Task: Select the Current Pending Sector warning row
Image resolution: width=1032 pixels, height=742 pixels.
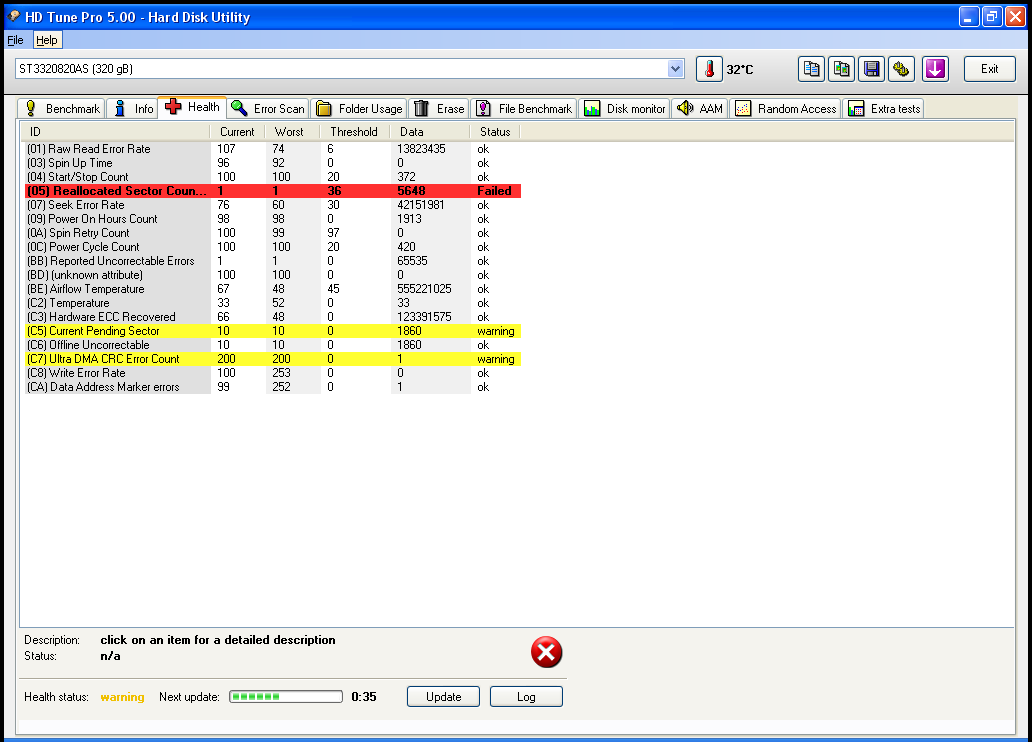Action: [x=273, y=331]
